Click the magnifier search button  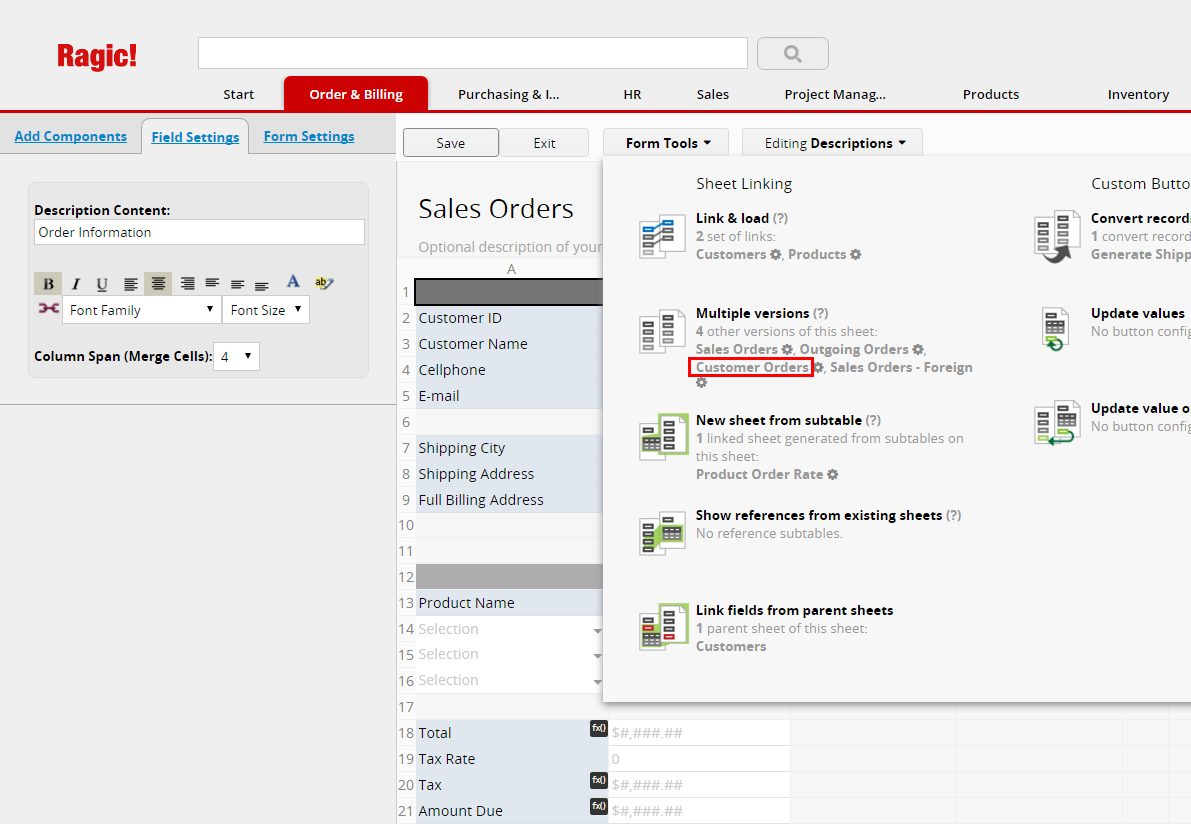pyautogui.click(x=792, y=54)
